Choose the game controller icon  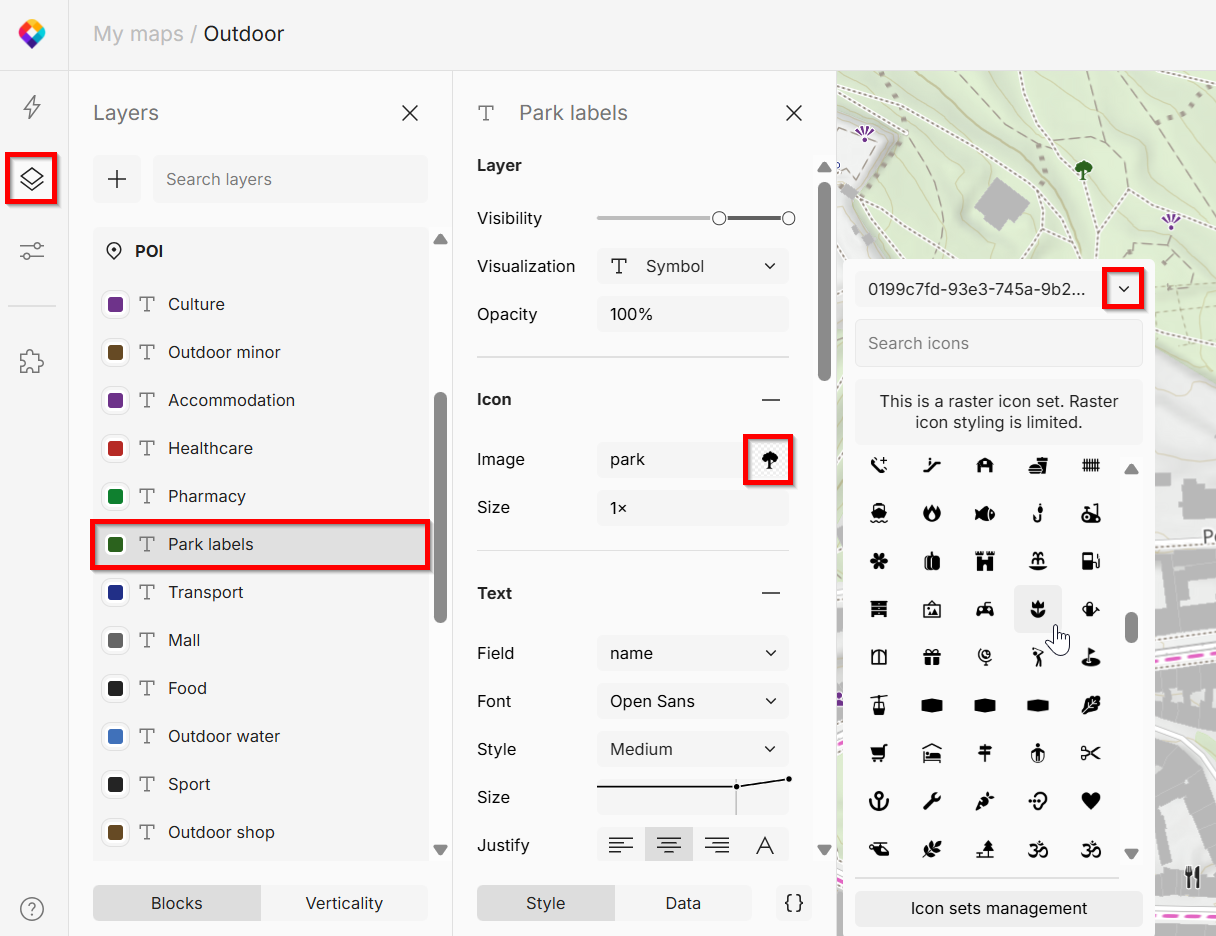(x=985, y=608)
